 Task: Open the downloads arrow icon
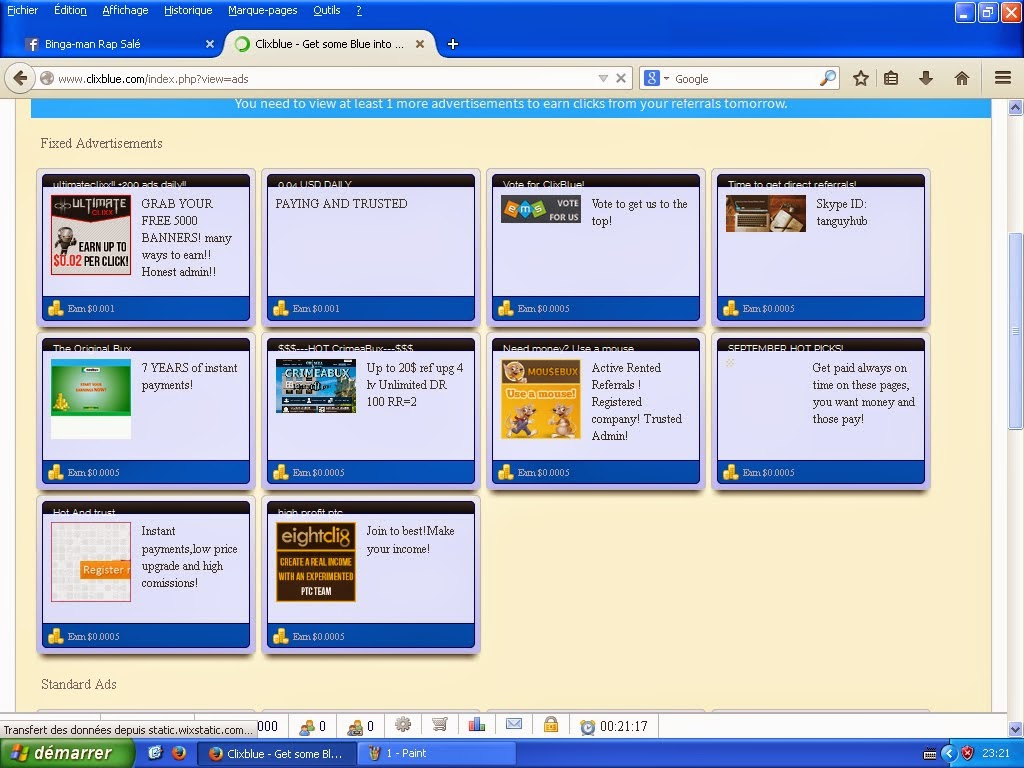[925, 79]
